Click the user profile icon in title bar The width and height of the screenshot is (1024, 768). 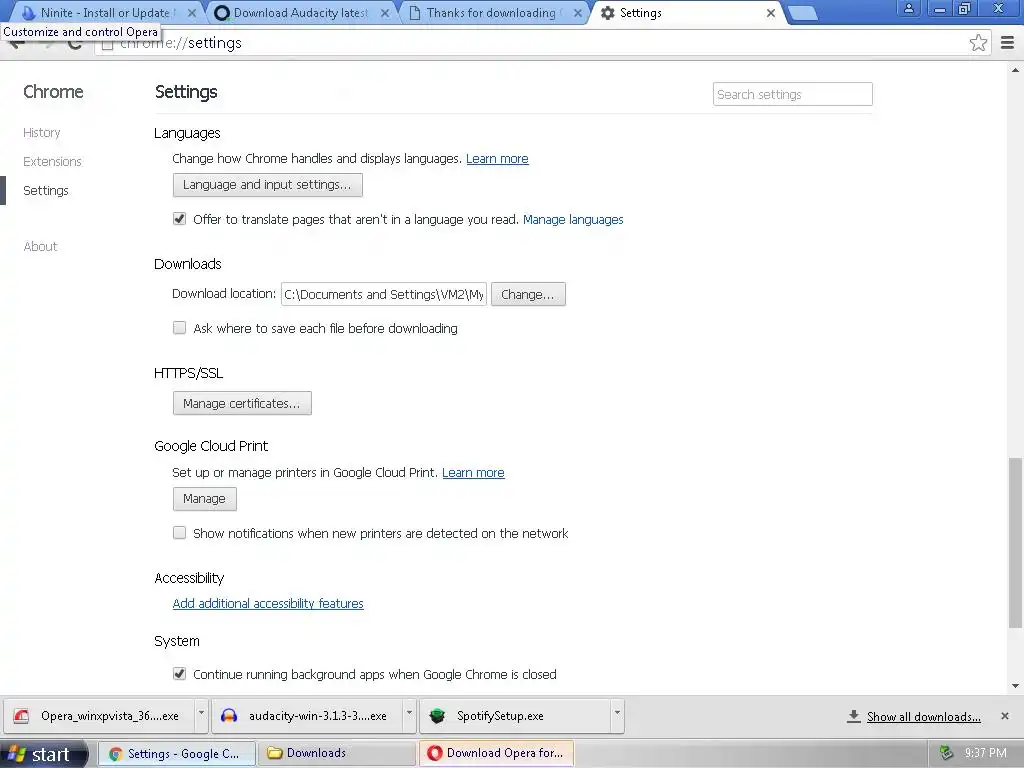point(908,9)
